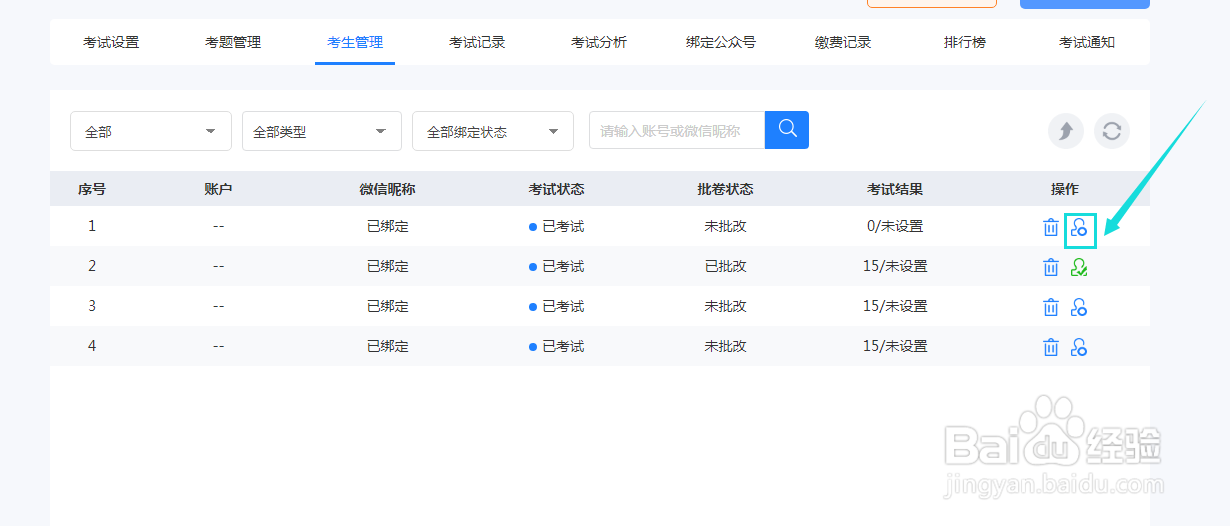Open the green graded-user icon in row 2
Screen dimensions: 1230x526
click(1079, 267)
